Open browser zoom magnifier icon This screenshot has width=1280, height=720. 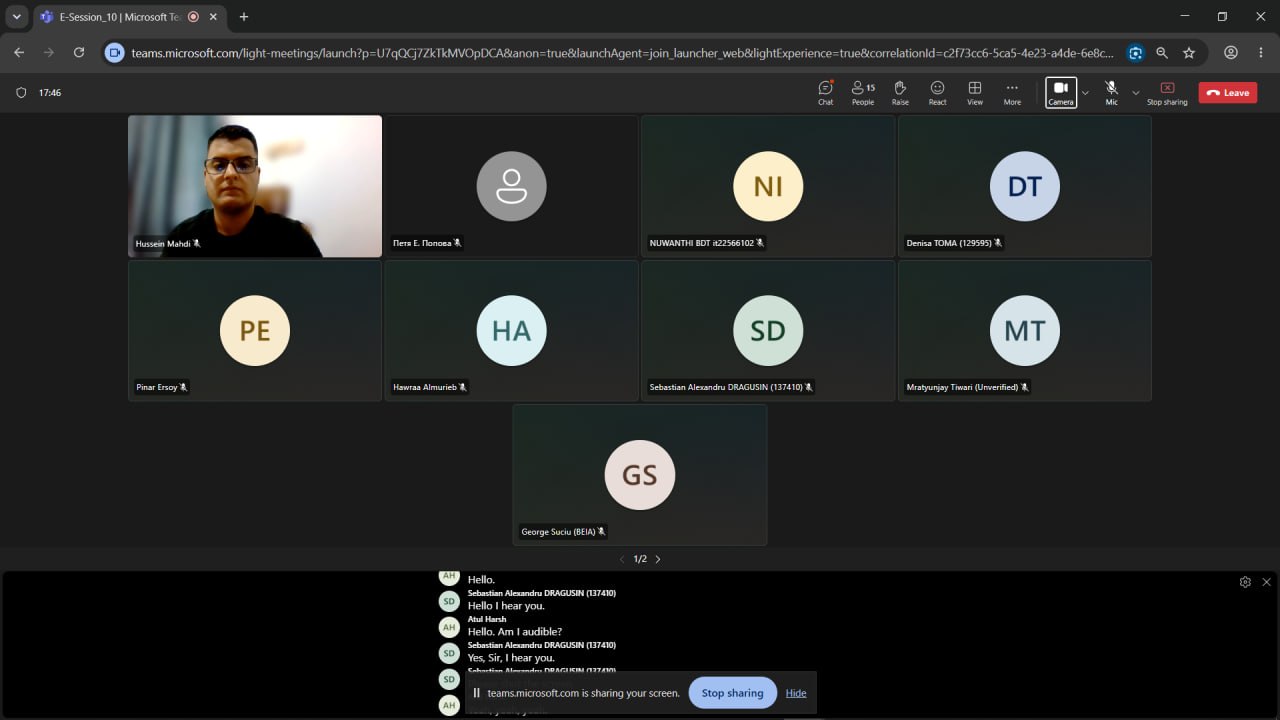[x=1162, y=53]
